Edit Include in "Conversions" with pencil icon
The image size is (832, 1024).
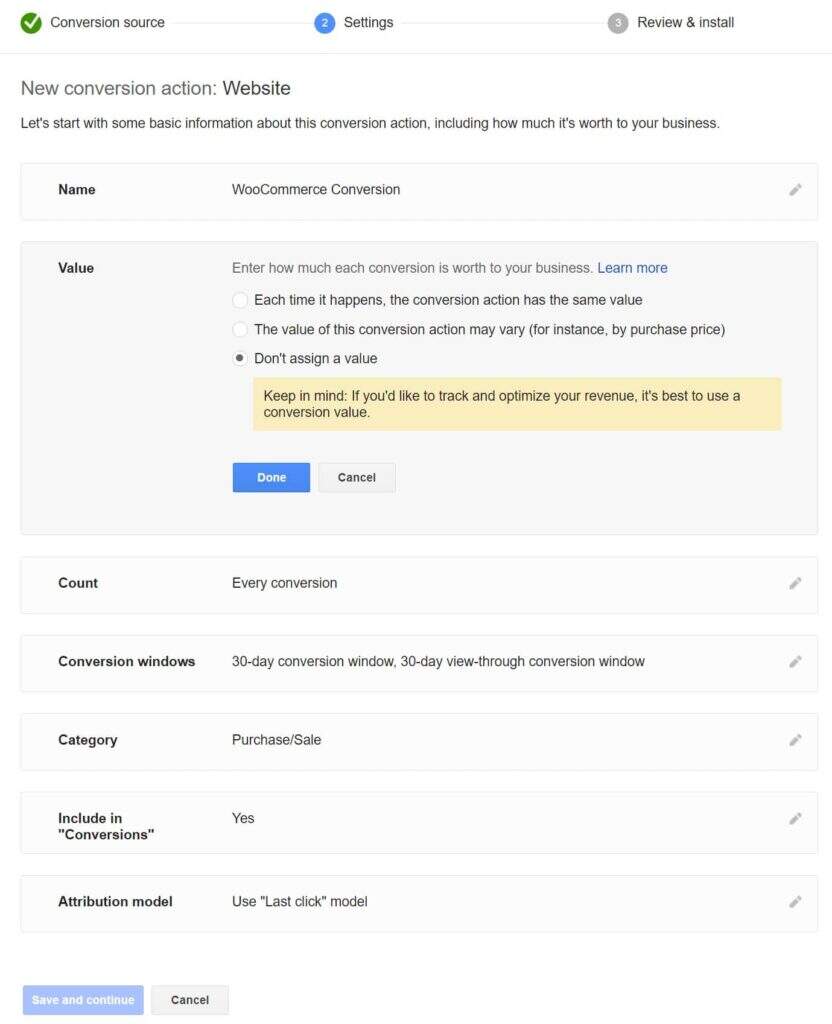[795, 818]
